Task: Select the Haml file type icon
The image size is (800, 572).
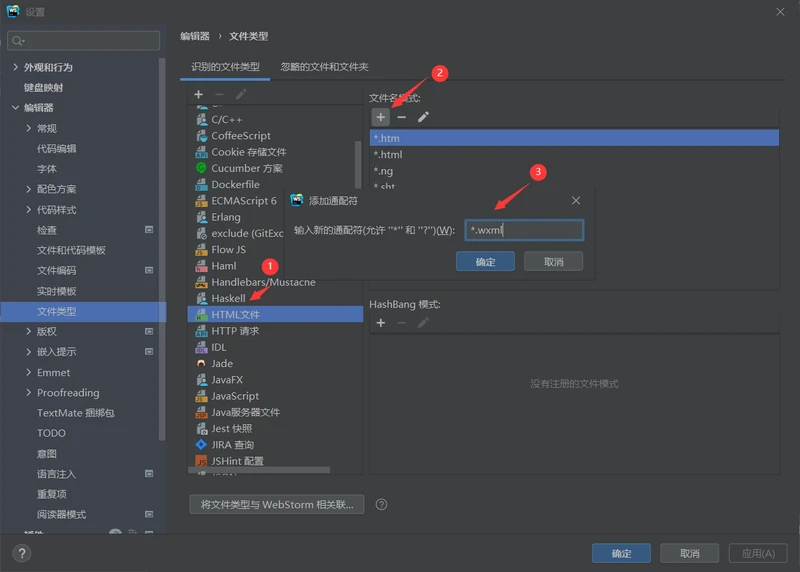Action: [x=202, y=266]
